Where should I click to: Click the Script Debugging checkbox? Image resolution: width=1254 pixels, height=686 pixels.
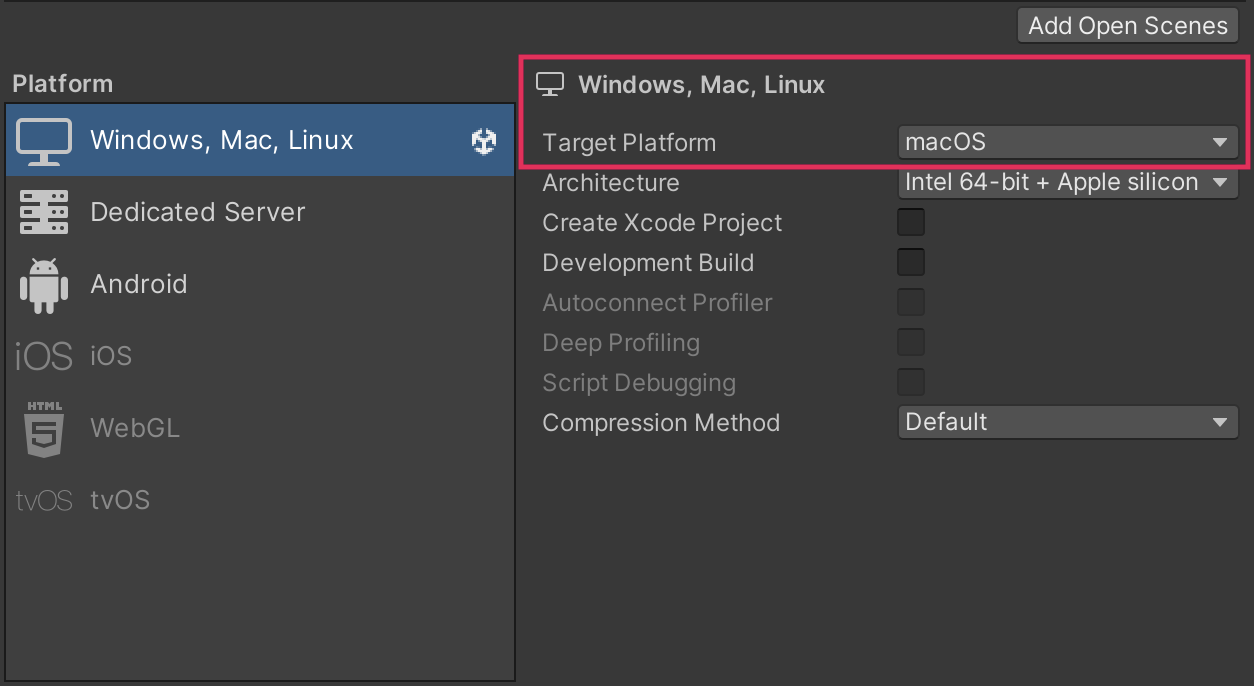(x=911, y=382)
